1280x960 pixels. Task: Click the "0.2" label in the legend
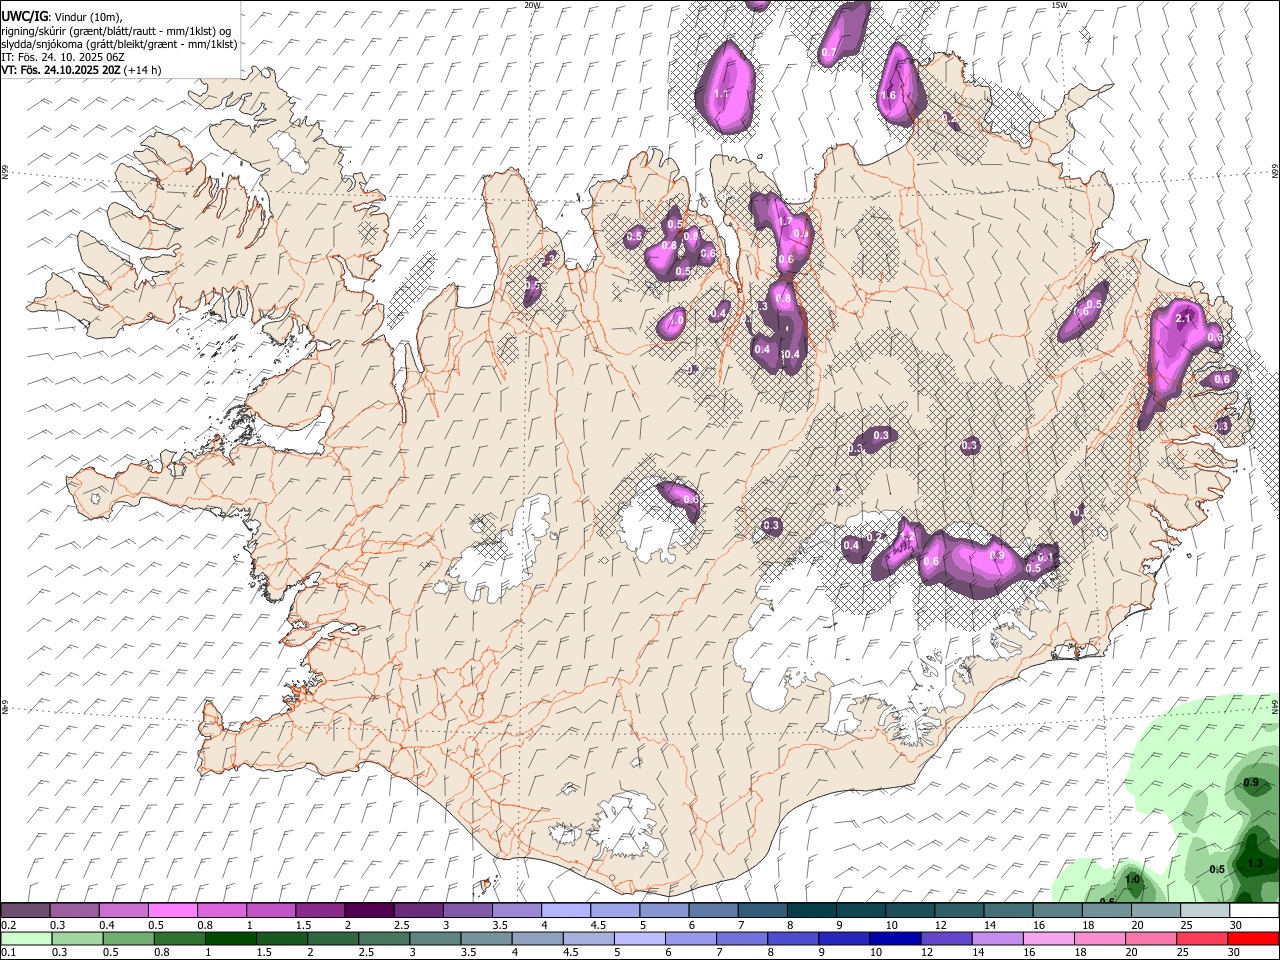tap(9, 925)
